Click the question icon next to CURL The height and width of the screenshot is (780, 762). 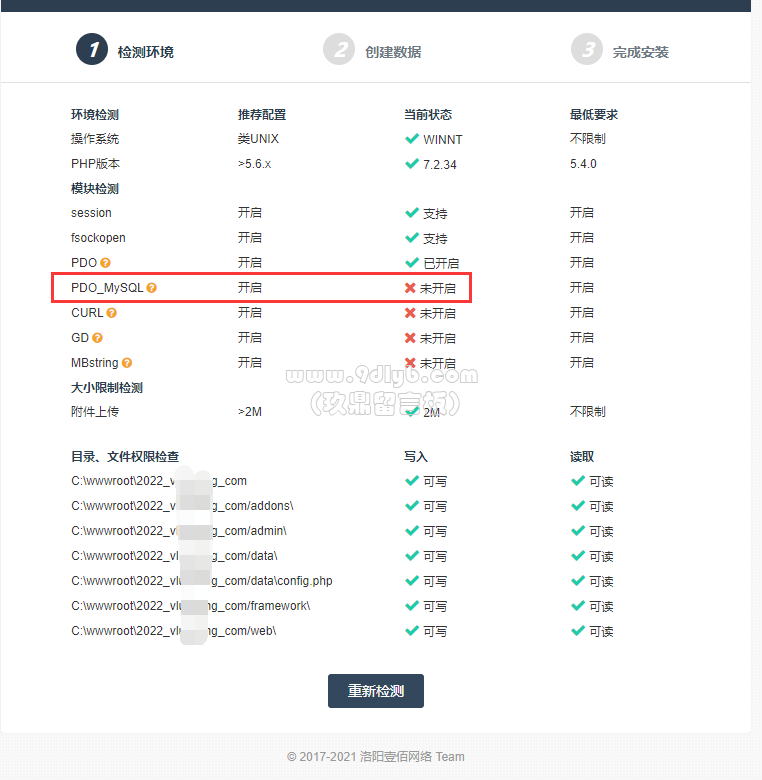[112, 313]
